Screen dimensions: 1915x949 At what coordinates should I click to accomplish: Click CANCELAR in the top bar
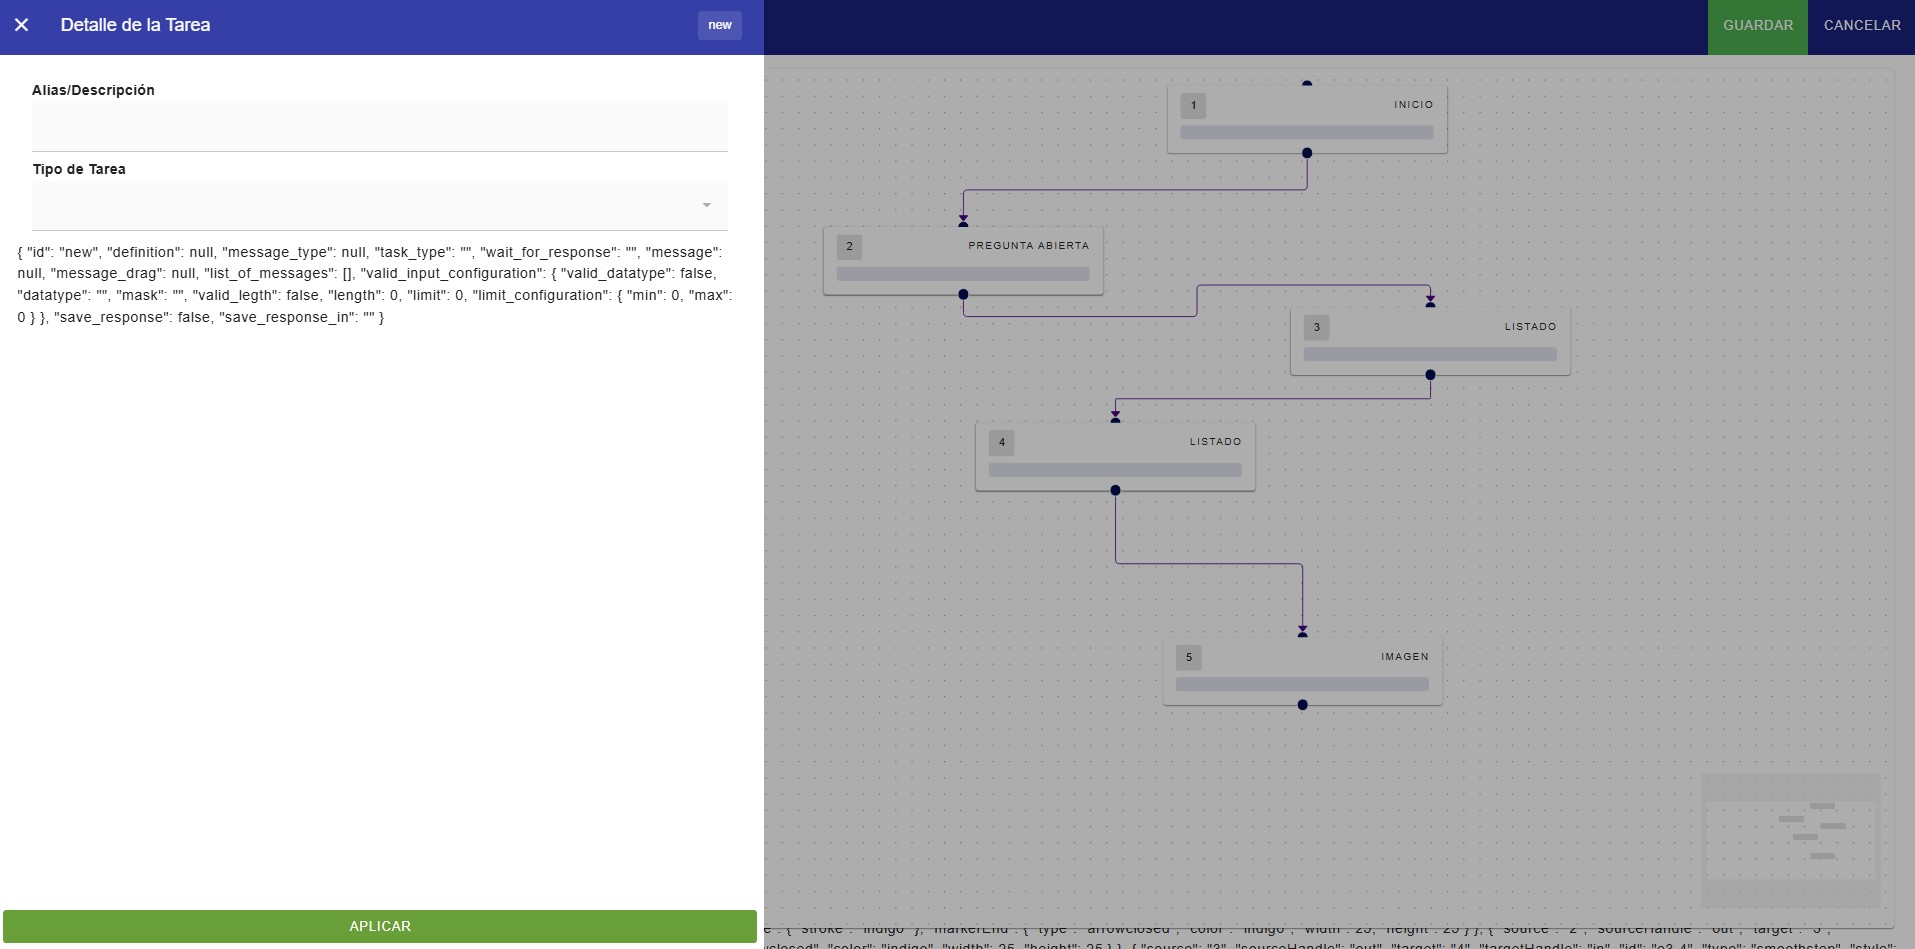point(1862,26)
